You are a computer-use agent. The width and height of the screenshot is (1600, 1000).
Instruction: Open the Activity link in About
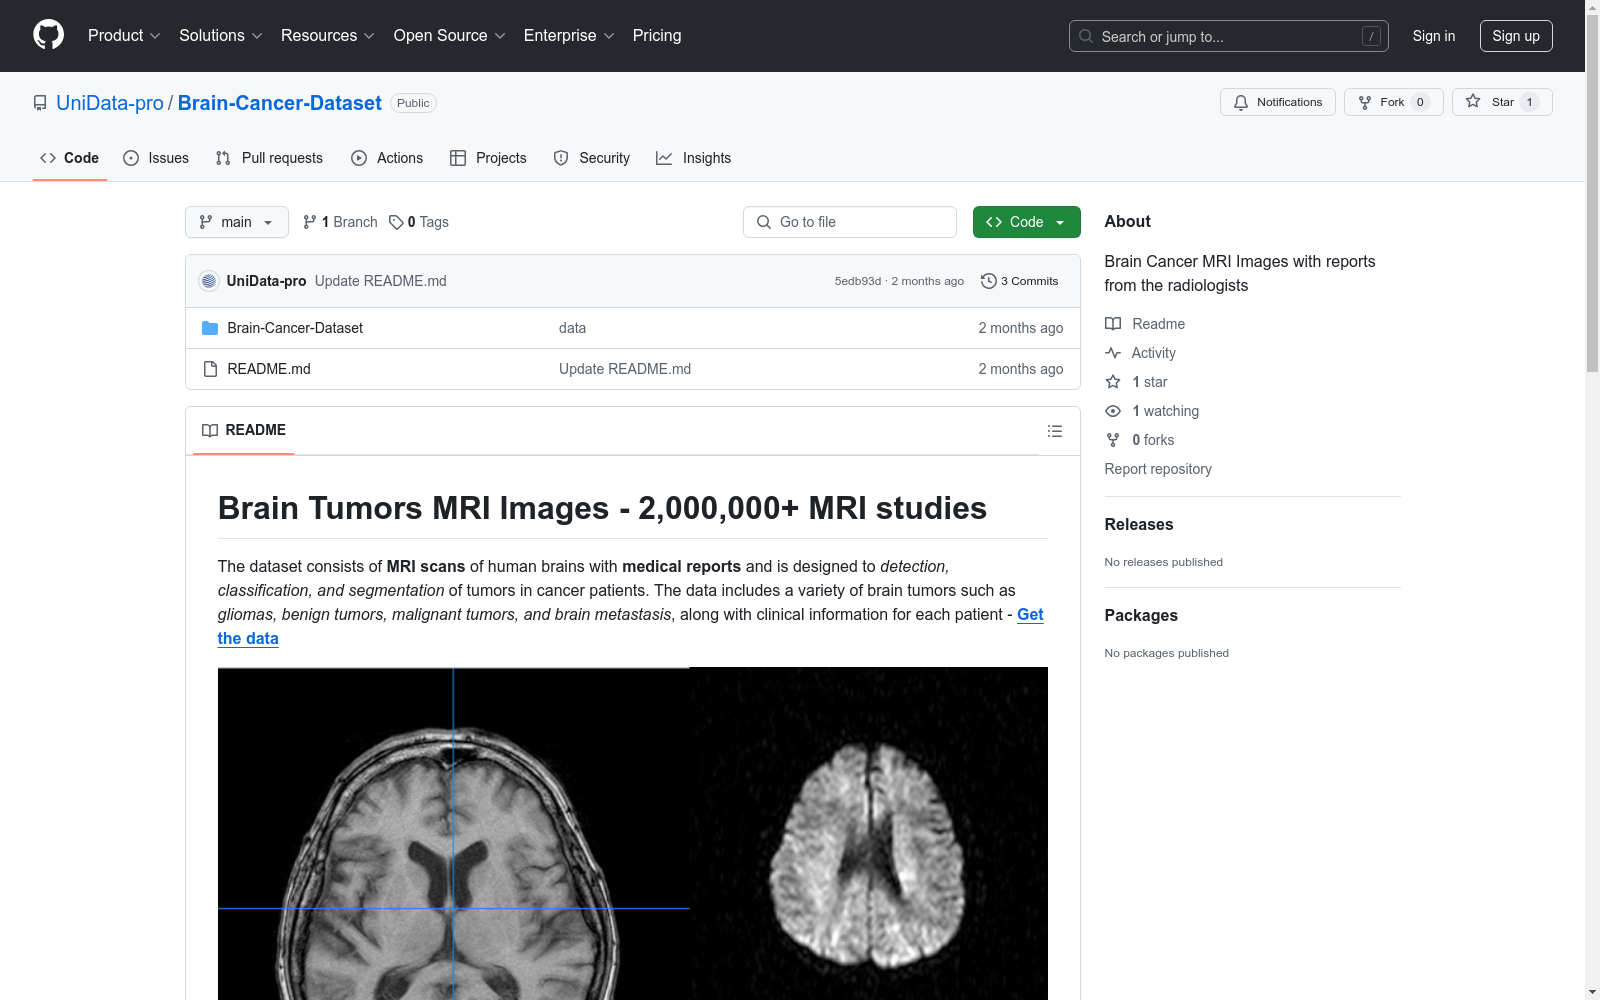coord(1140,353)
